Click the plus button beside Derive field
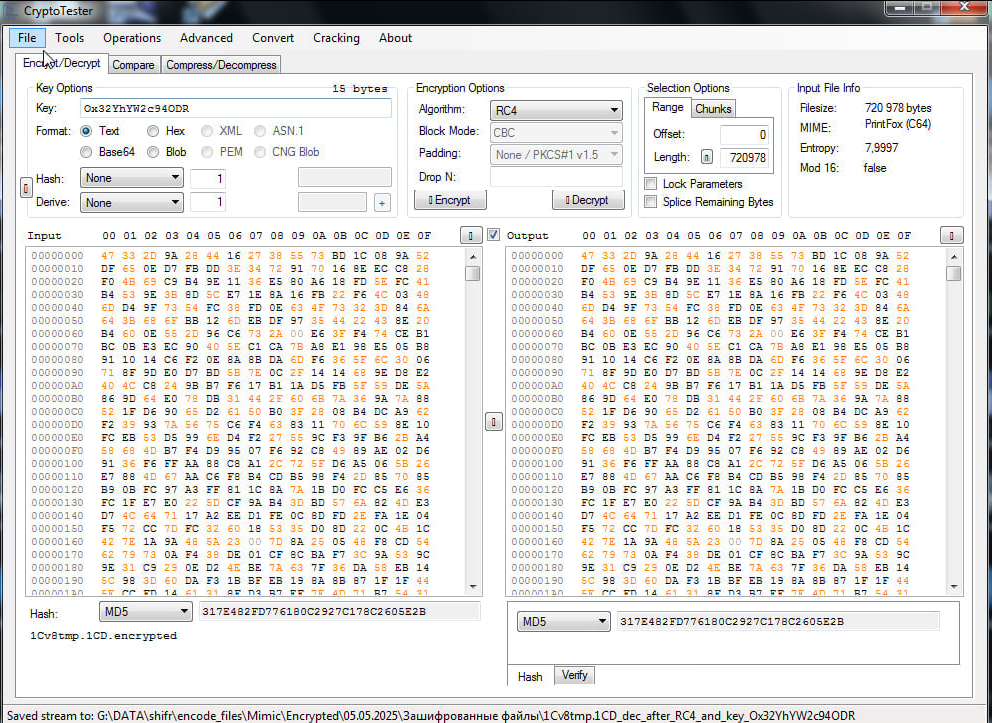The height and width of the screenshot is (723, 992). pyautogui.click(x=381, y=203)
